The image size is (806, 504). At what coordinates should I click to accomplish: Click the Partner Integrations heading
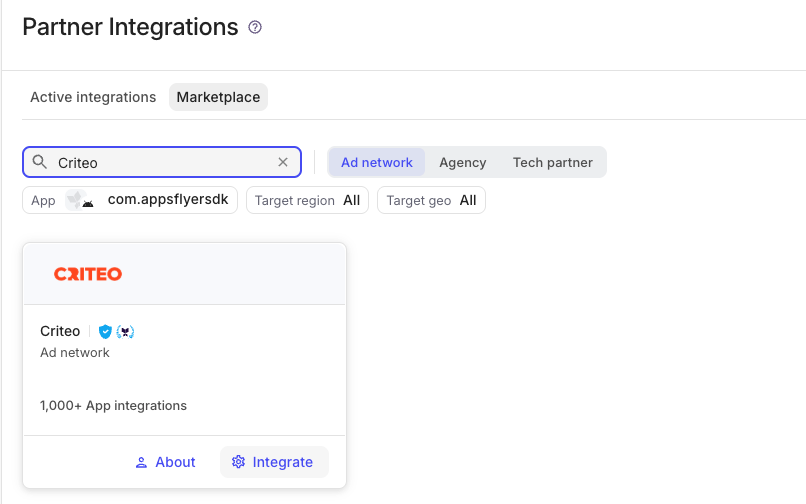click(x=131, y=27)
